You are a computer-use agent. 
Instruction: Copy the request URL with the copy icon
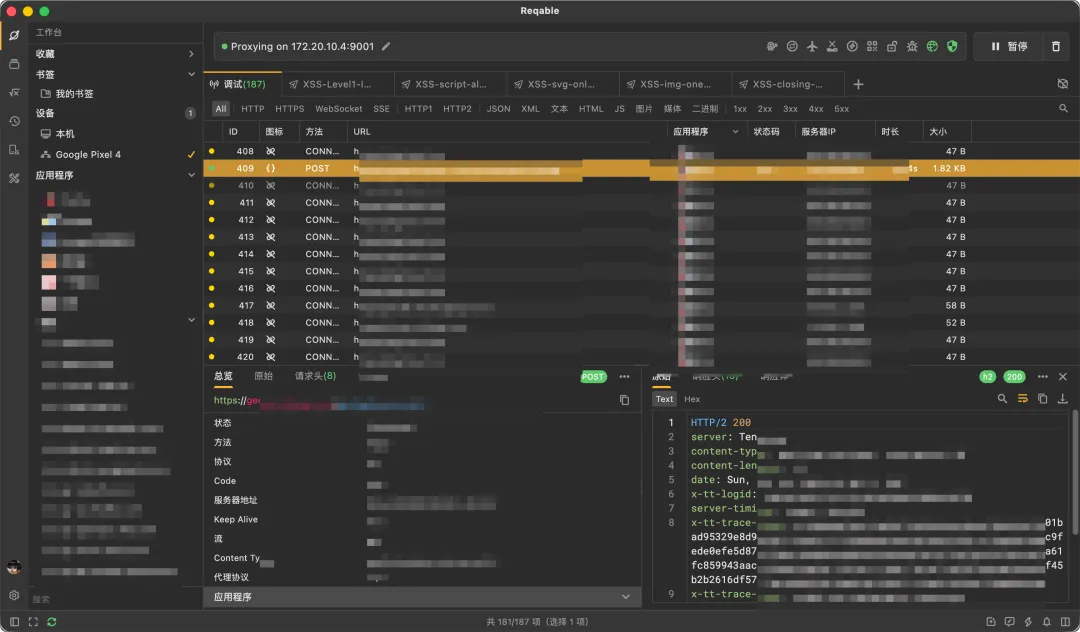pos(624,400)
